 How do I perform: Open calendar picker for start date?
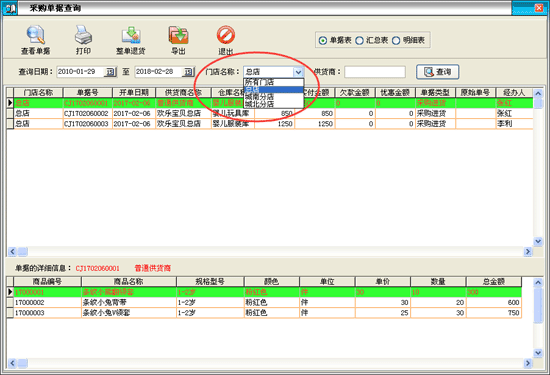(110, 72)
